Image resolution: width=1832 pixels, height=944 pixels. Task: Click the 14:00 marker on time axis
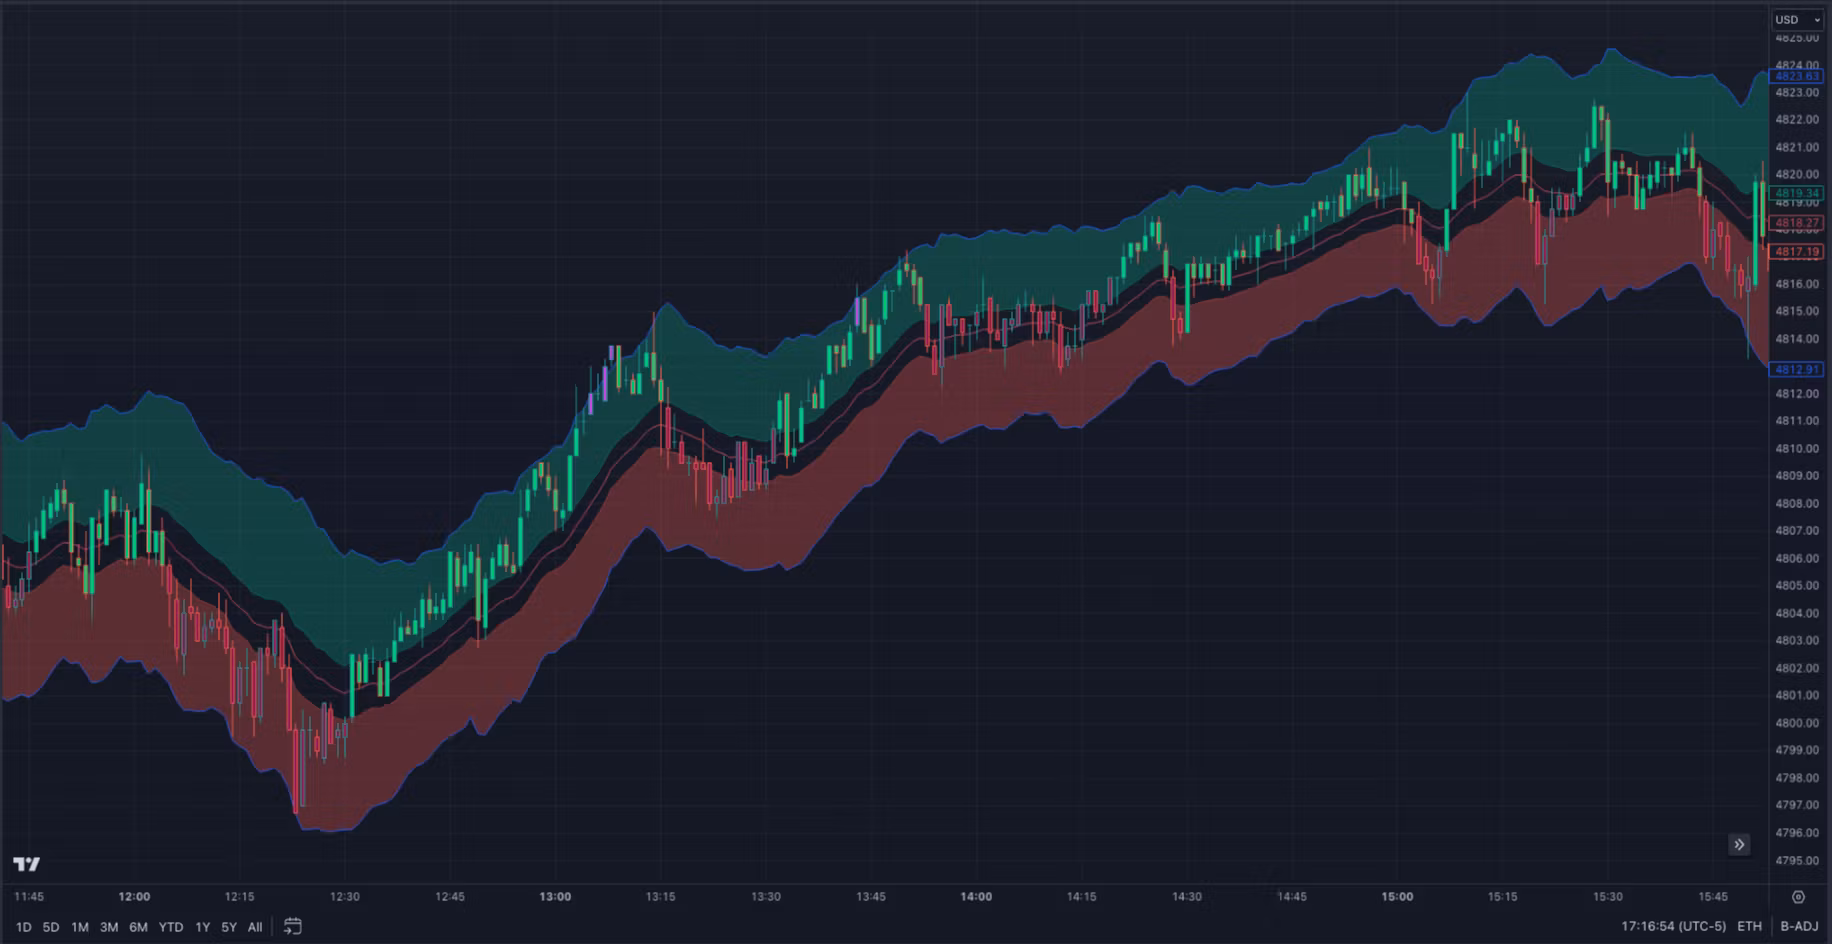(976, 897)
